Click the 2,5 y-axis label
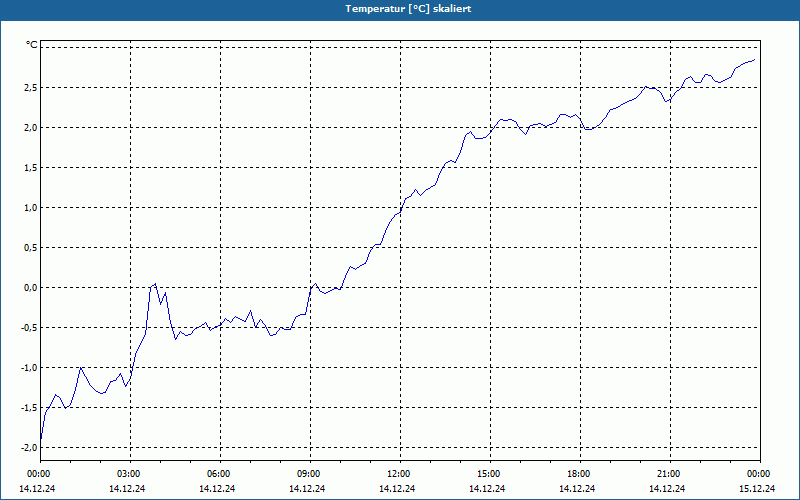The width and height of the screenshot is (800, 500). [x=31, y=88]
